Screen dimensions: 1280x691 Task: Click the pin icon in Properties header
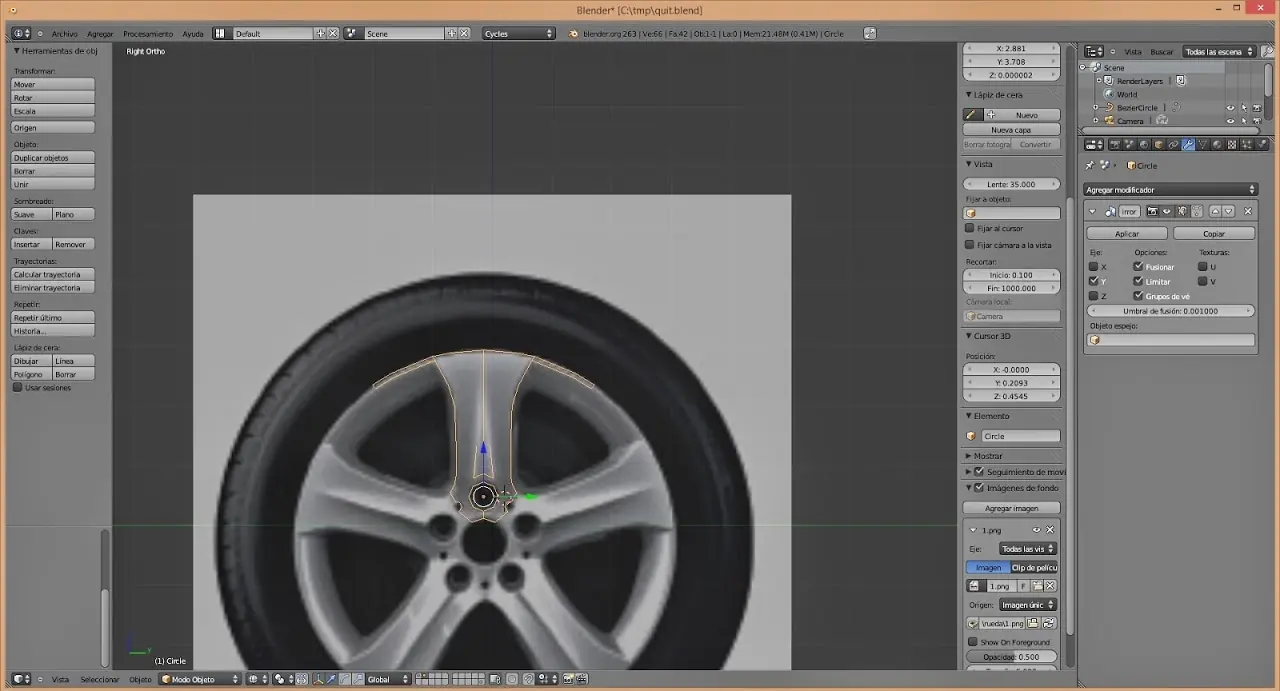point(1090,165)
